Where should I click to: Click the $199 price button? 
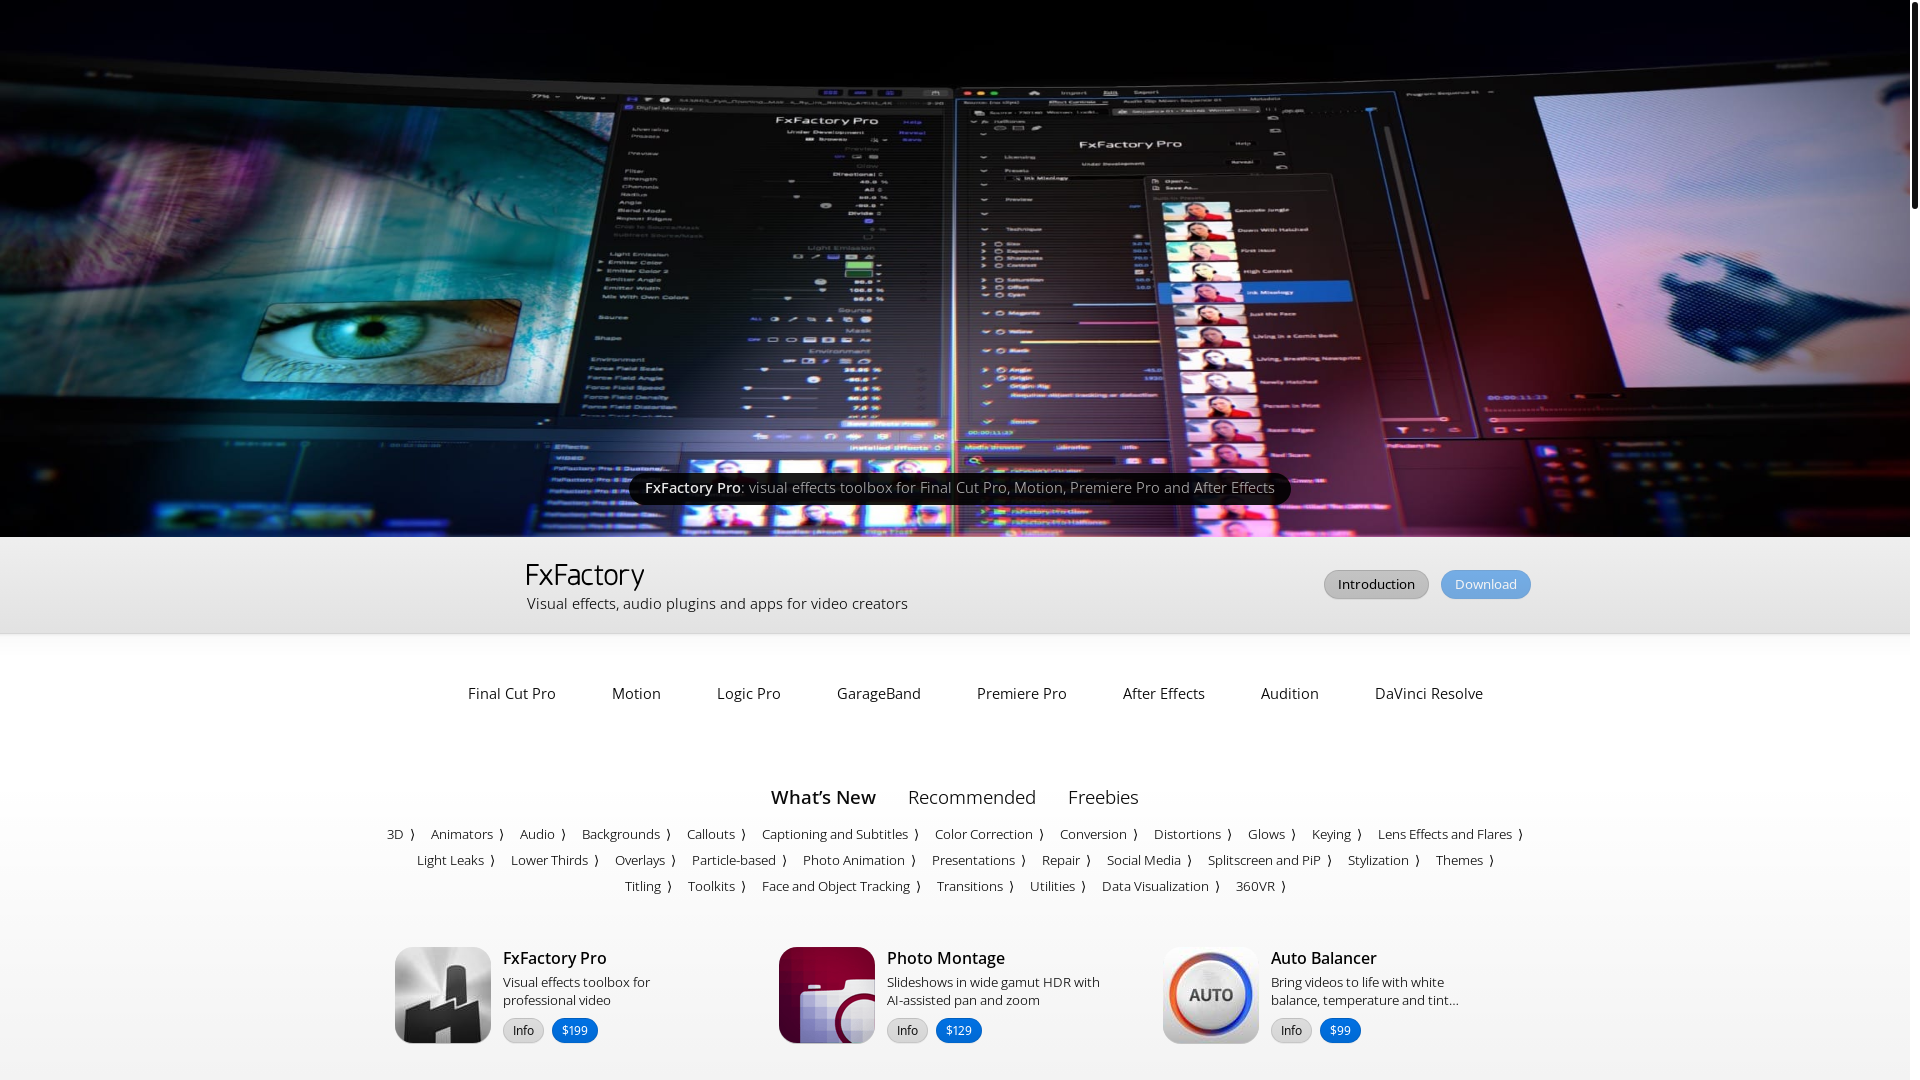click(575, 1031)
